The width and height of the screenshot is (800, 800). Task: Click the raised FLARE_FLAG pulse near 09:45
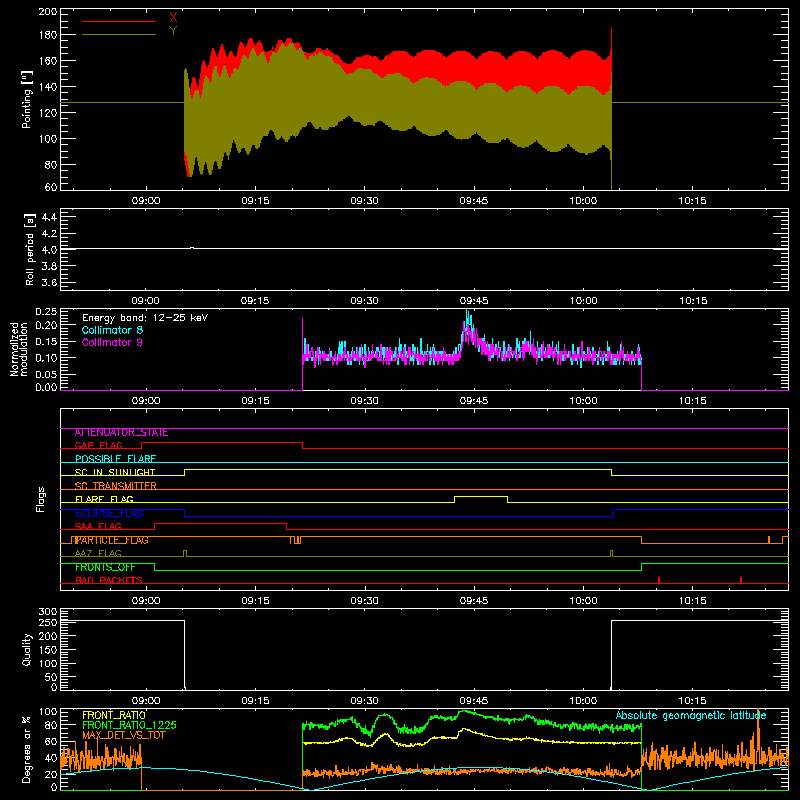point(481,497)
